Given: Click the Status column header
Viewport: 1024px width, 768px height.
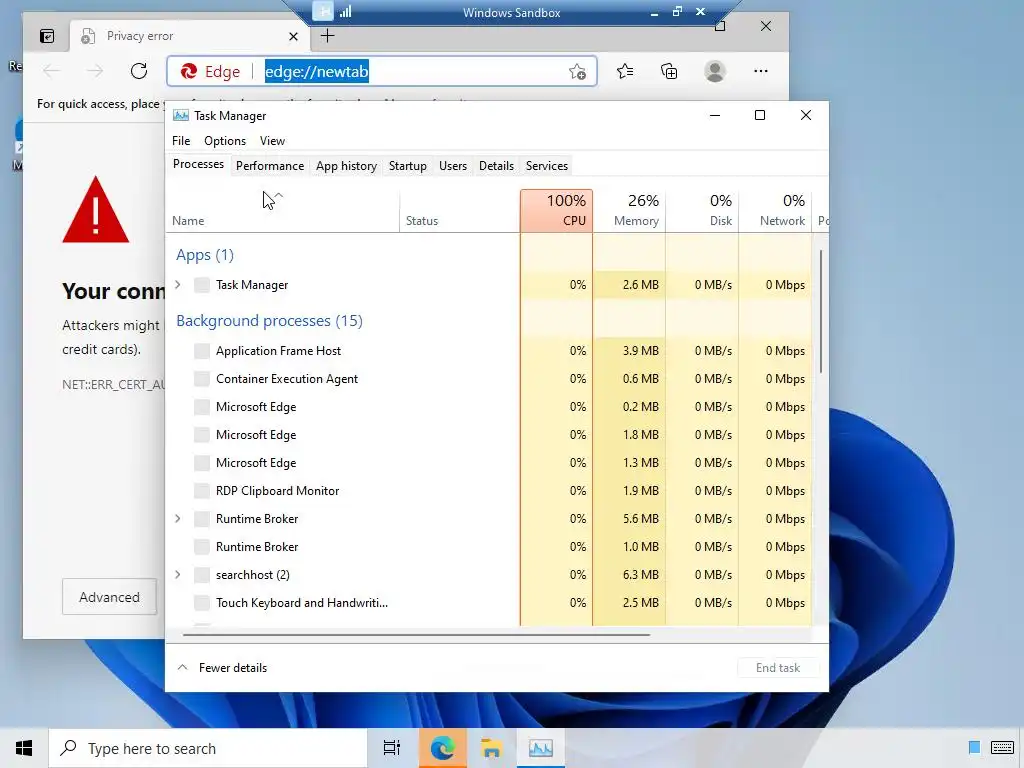Looking at the screenshot, I should click(459, 210).
